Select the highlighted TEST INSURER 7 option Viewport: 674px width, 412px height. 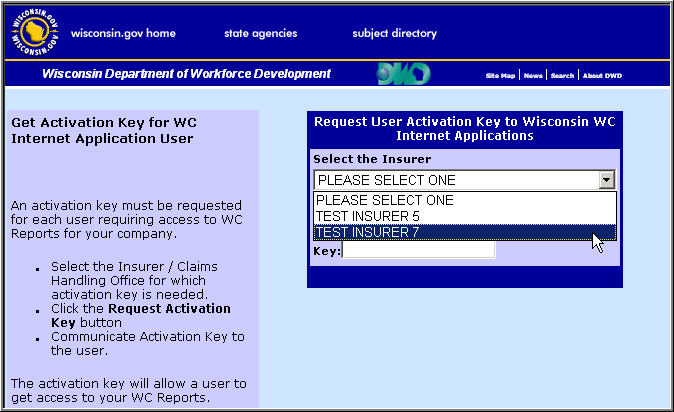367,232
